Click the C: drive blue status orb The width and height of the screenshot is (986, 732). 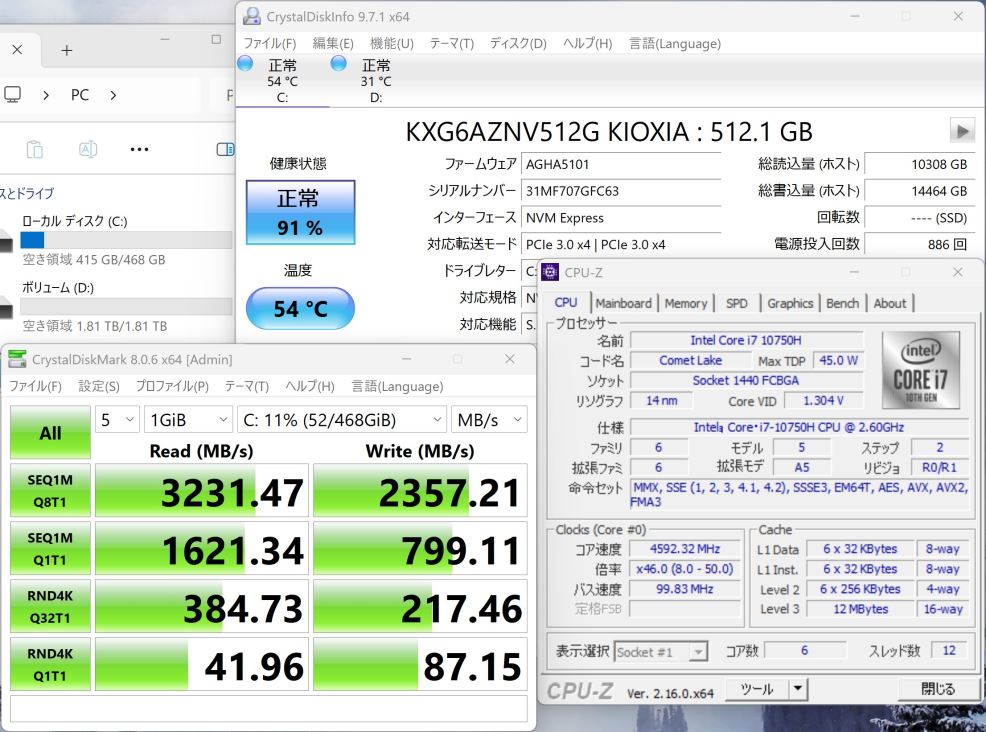tap(245, 64)
